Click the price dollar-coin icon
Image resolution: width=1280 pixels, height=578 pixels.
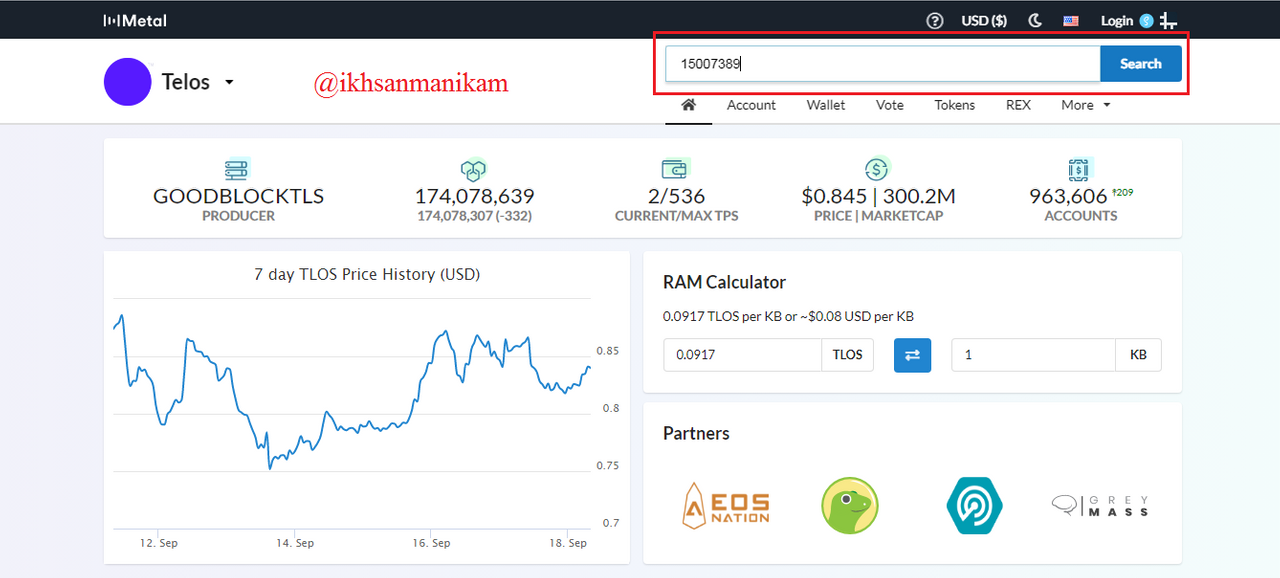[x=877, y=169]
